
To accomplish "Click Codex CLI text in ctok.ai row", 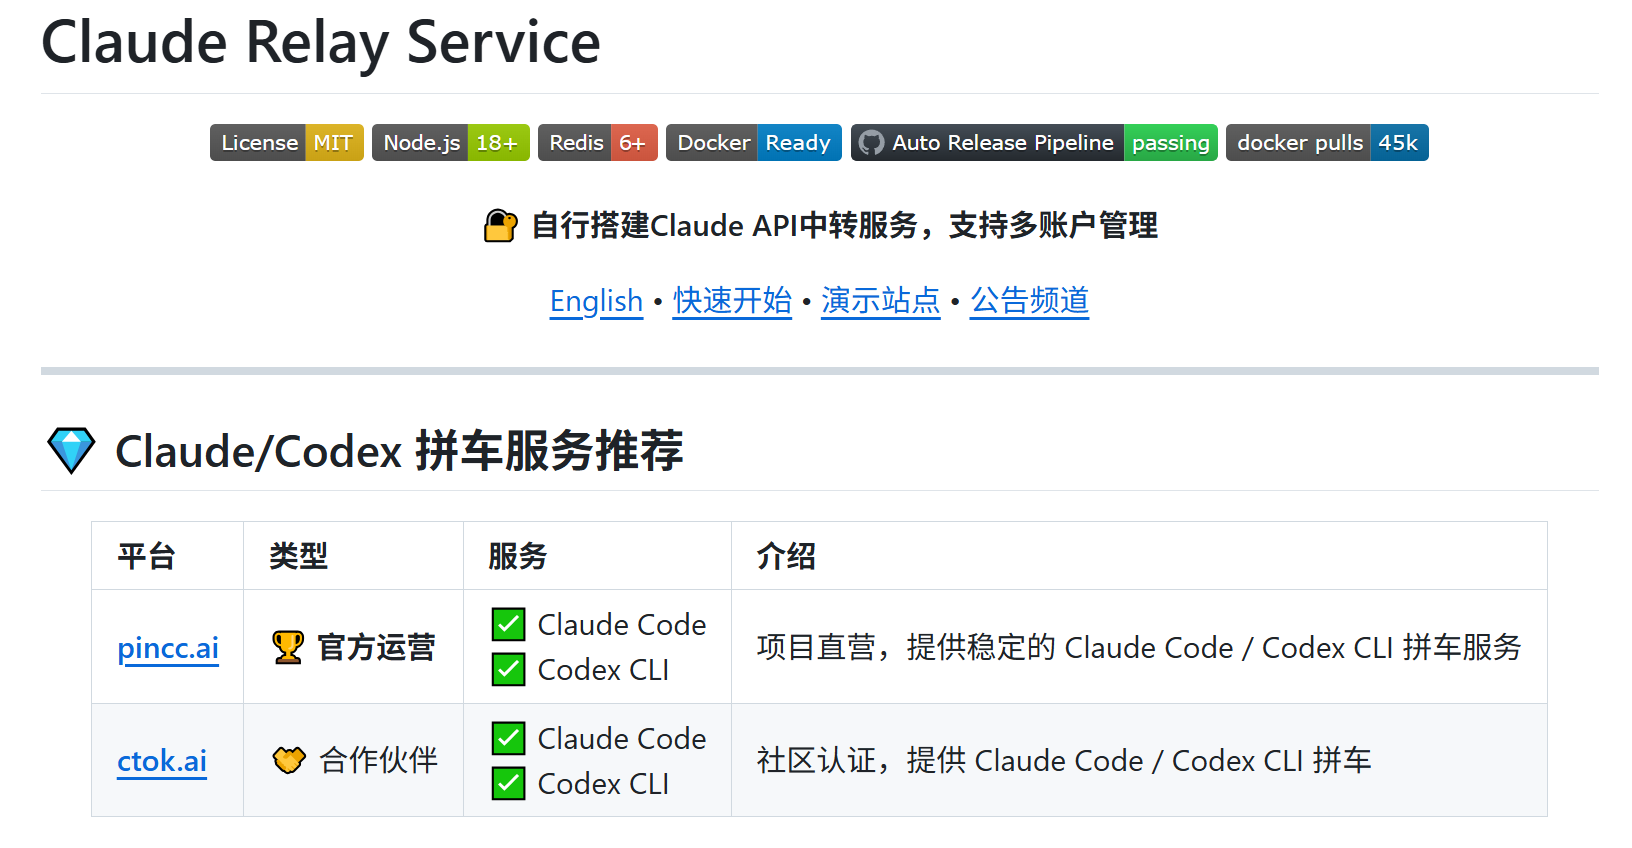I will pyautogui.click(x=603, y=783).
